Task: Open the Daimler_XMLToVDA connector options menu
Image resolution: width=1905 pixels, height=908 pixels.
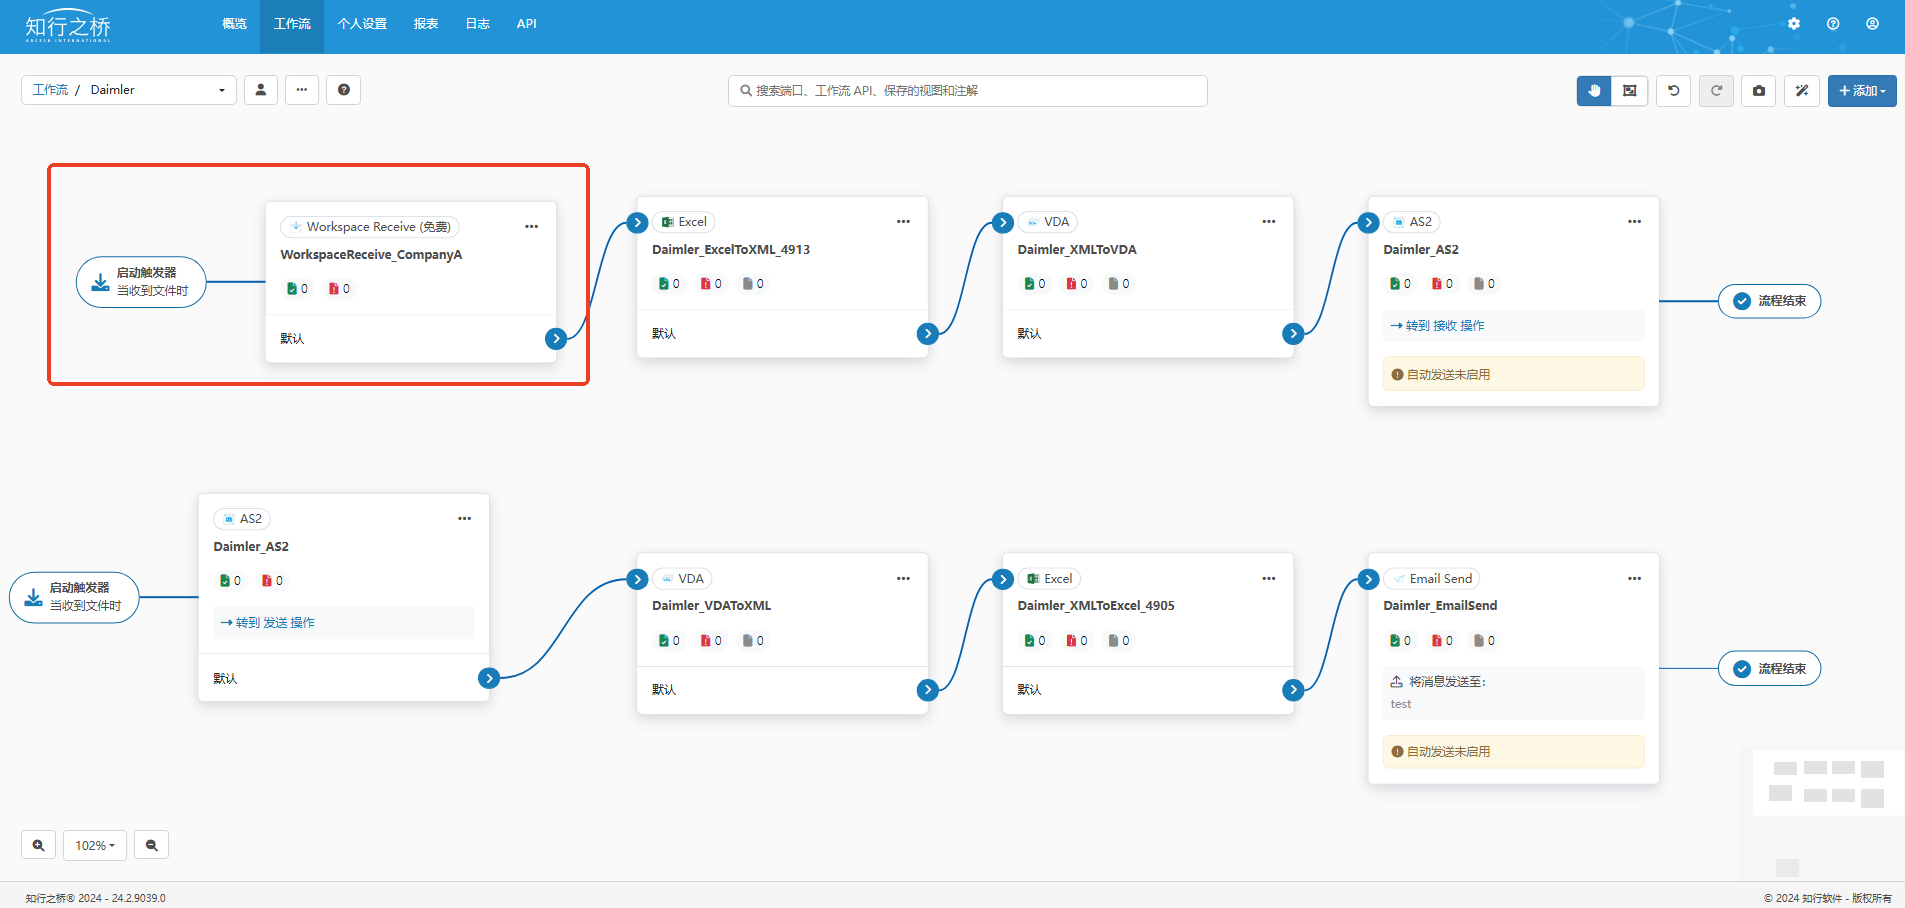Action: pyautogui.click(x=1268, y=222)
